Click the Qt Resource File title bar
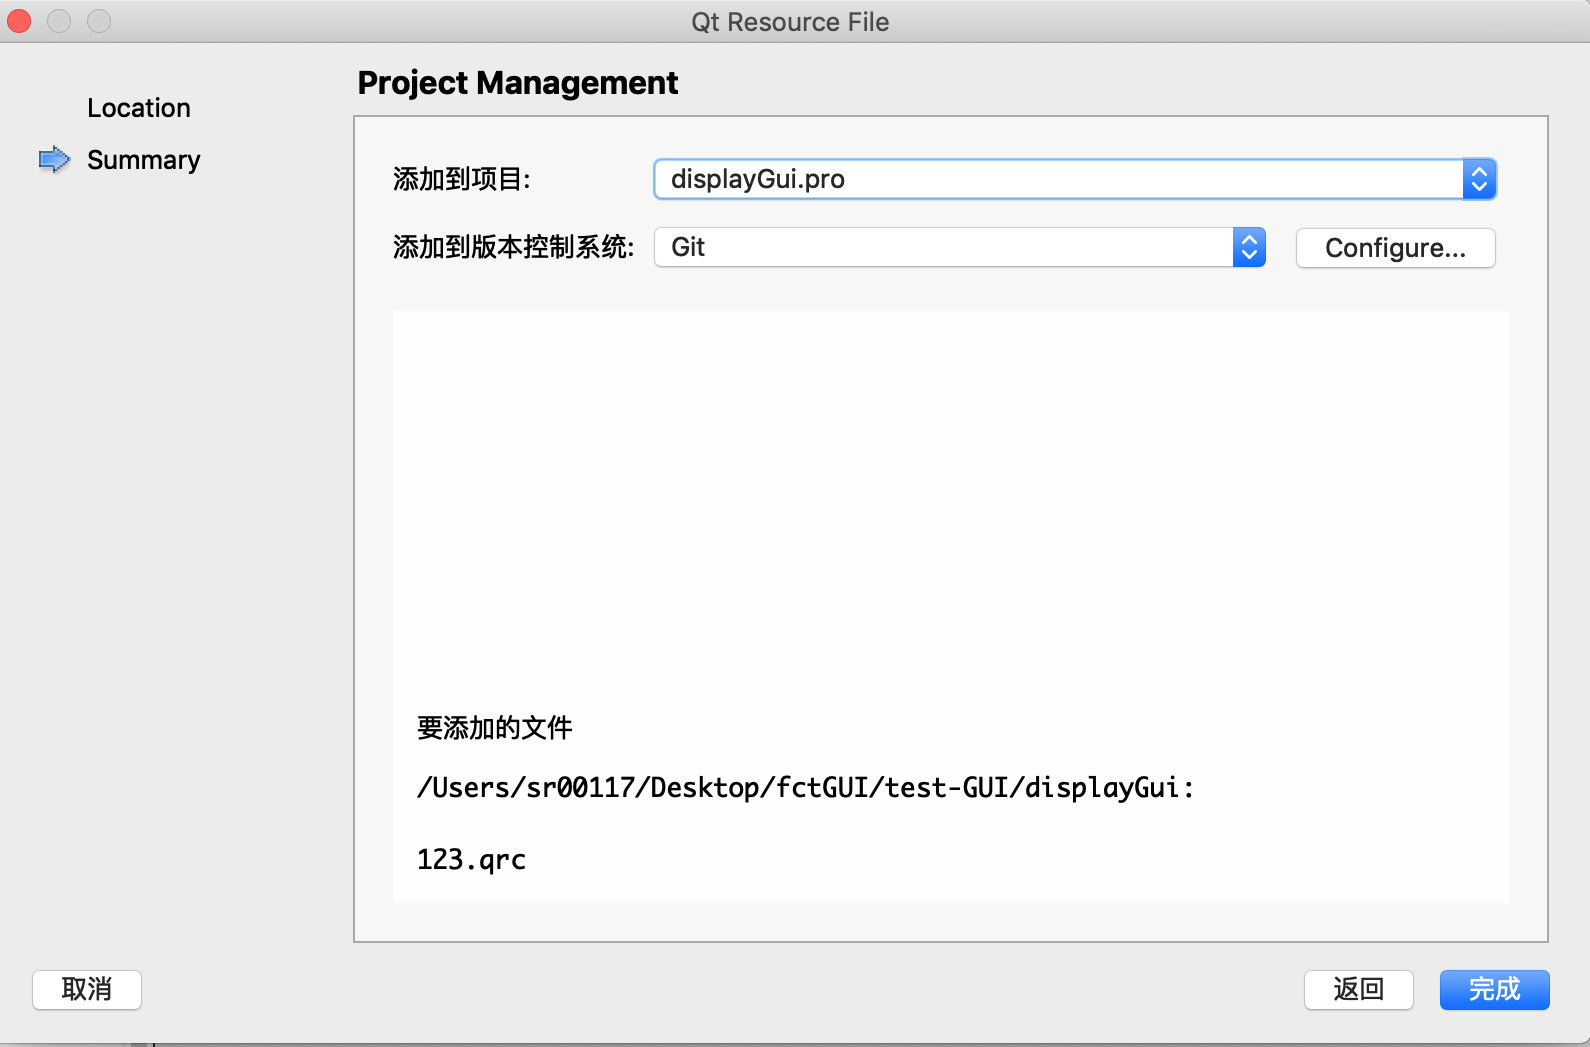 coord(790,21)
